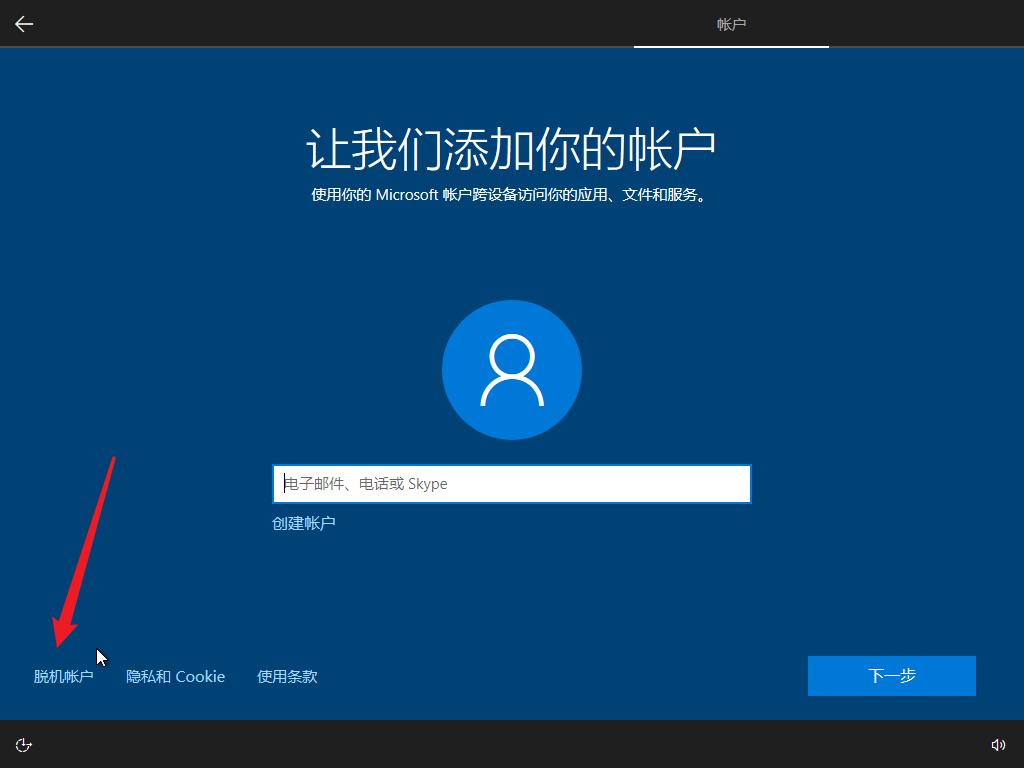The height and width of the screenshot is (768, 1024).
Task: Click the person silhouette above the email field
Action: 511,369
